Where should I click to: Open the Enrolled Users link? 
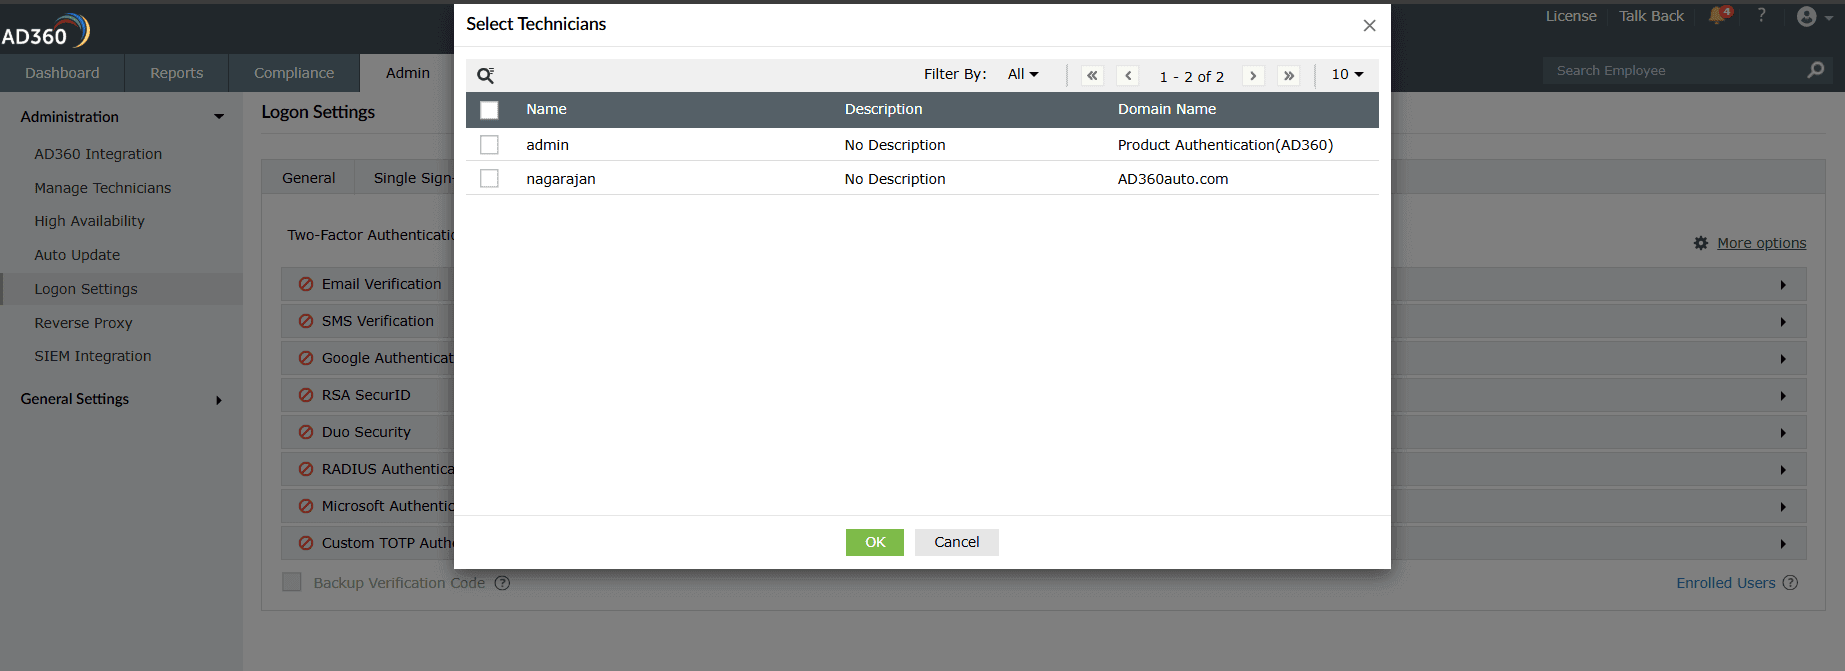[1726, 583]
